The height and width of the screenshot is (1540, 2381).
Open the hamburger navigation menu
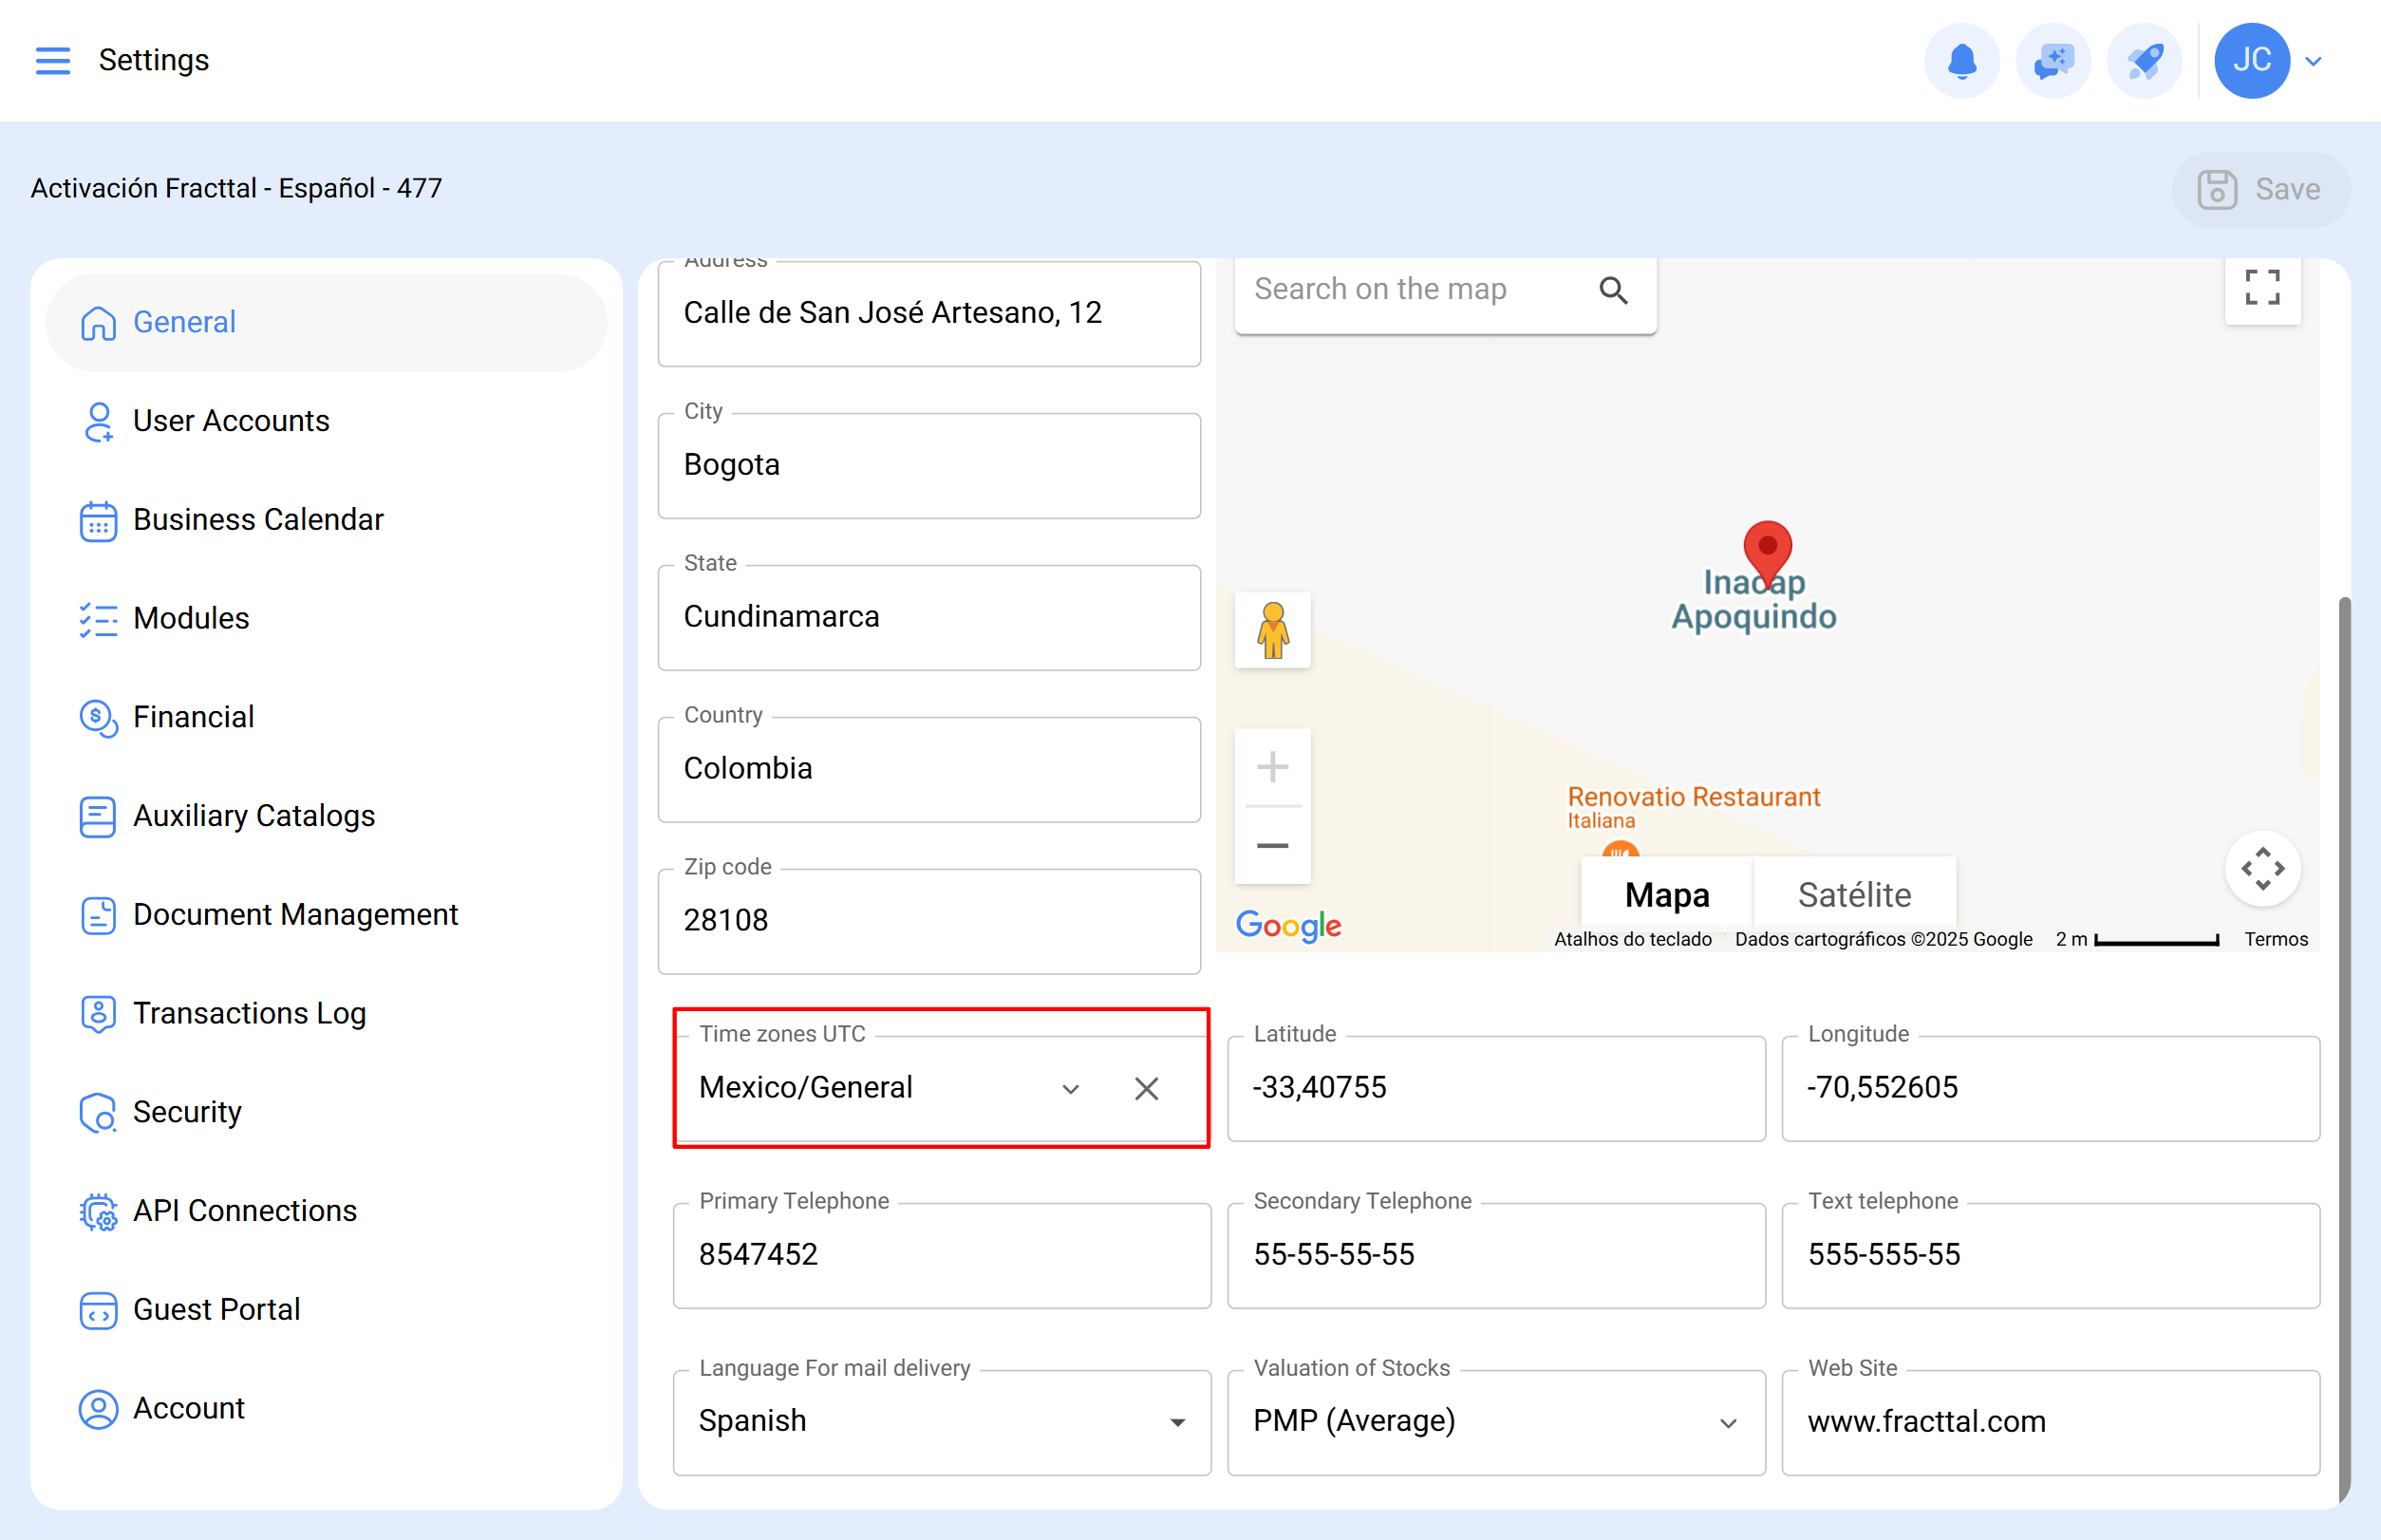click(x=52, y=60)
